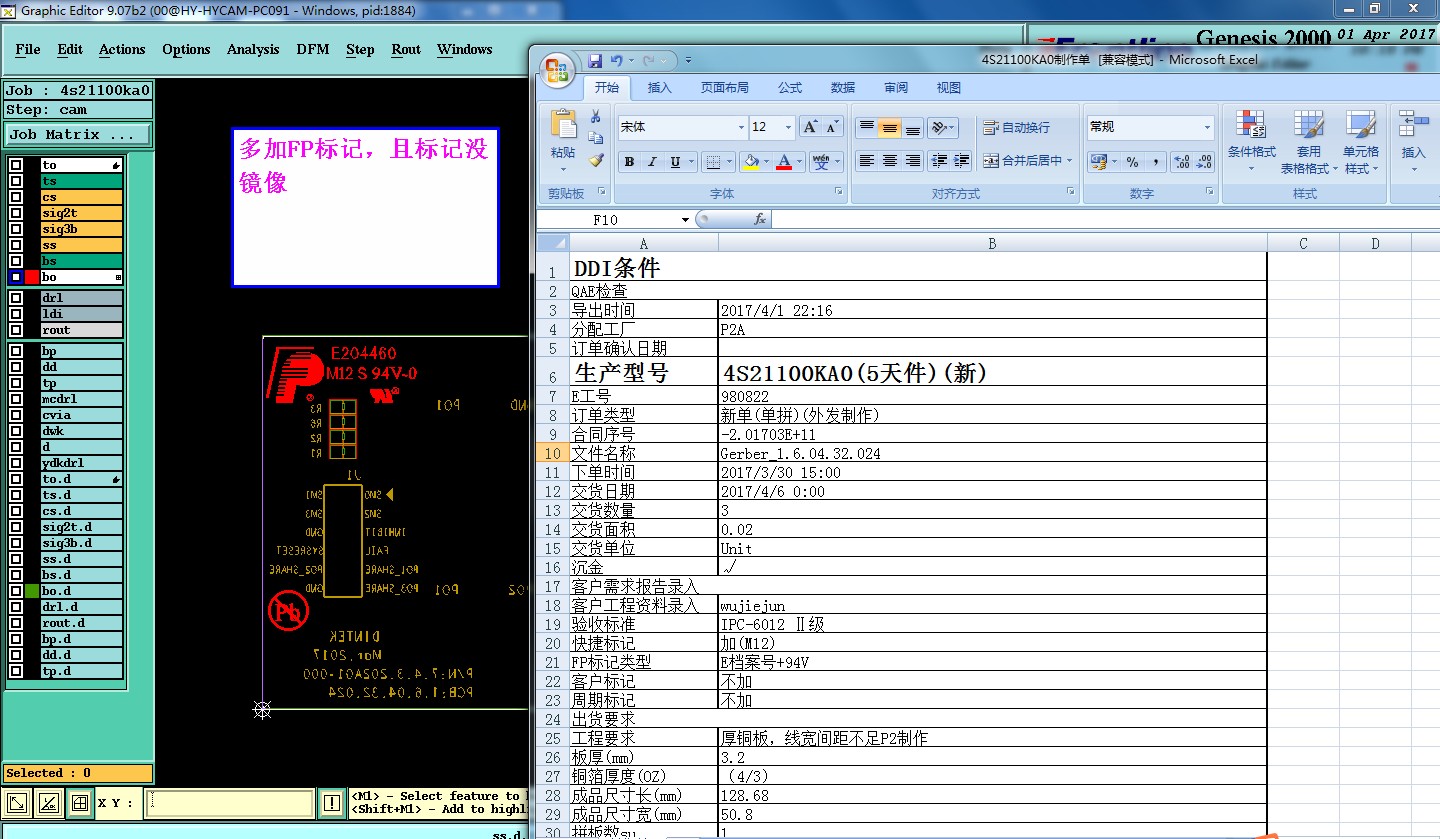
Task: Switch to the Excel 视图 tab
Action: point(949,88)
